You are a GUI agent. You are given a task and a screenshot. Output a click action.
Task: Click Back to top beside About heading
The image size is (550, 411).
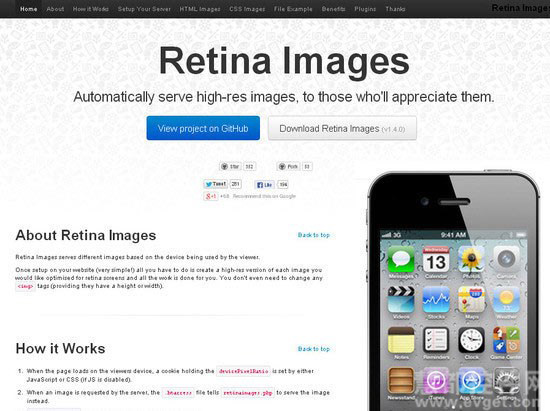click(x=314, y=235)
